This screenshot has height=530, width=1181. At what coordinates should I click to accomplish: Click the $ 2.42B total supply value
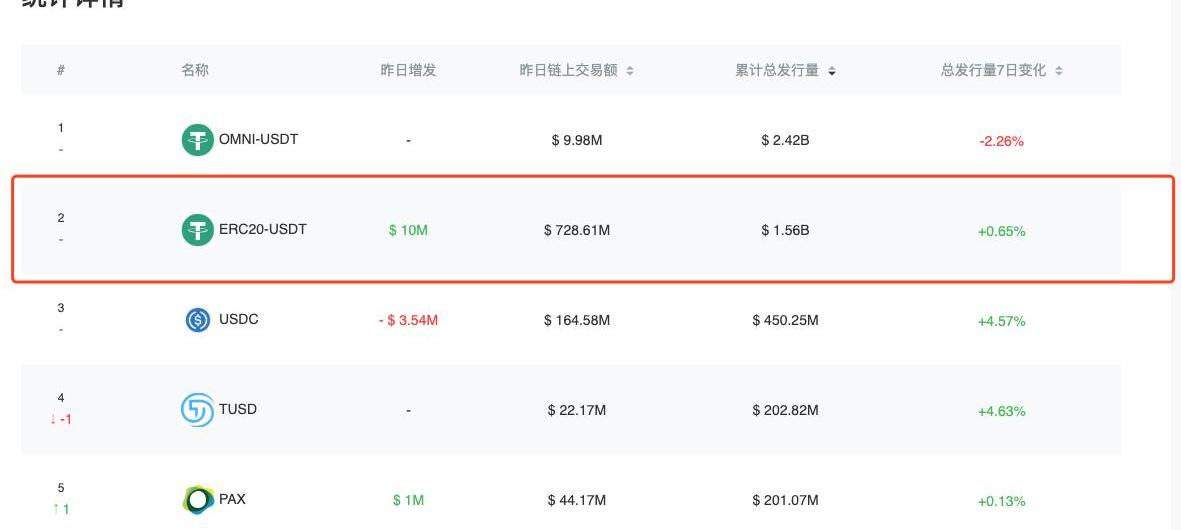(786, 141)
